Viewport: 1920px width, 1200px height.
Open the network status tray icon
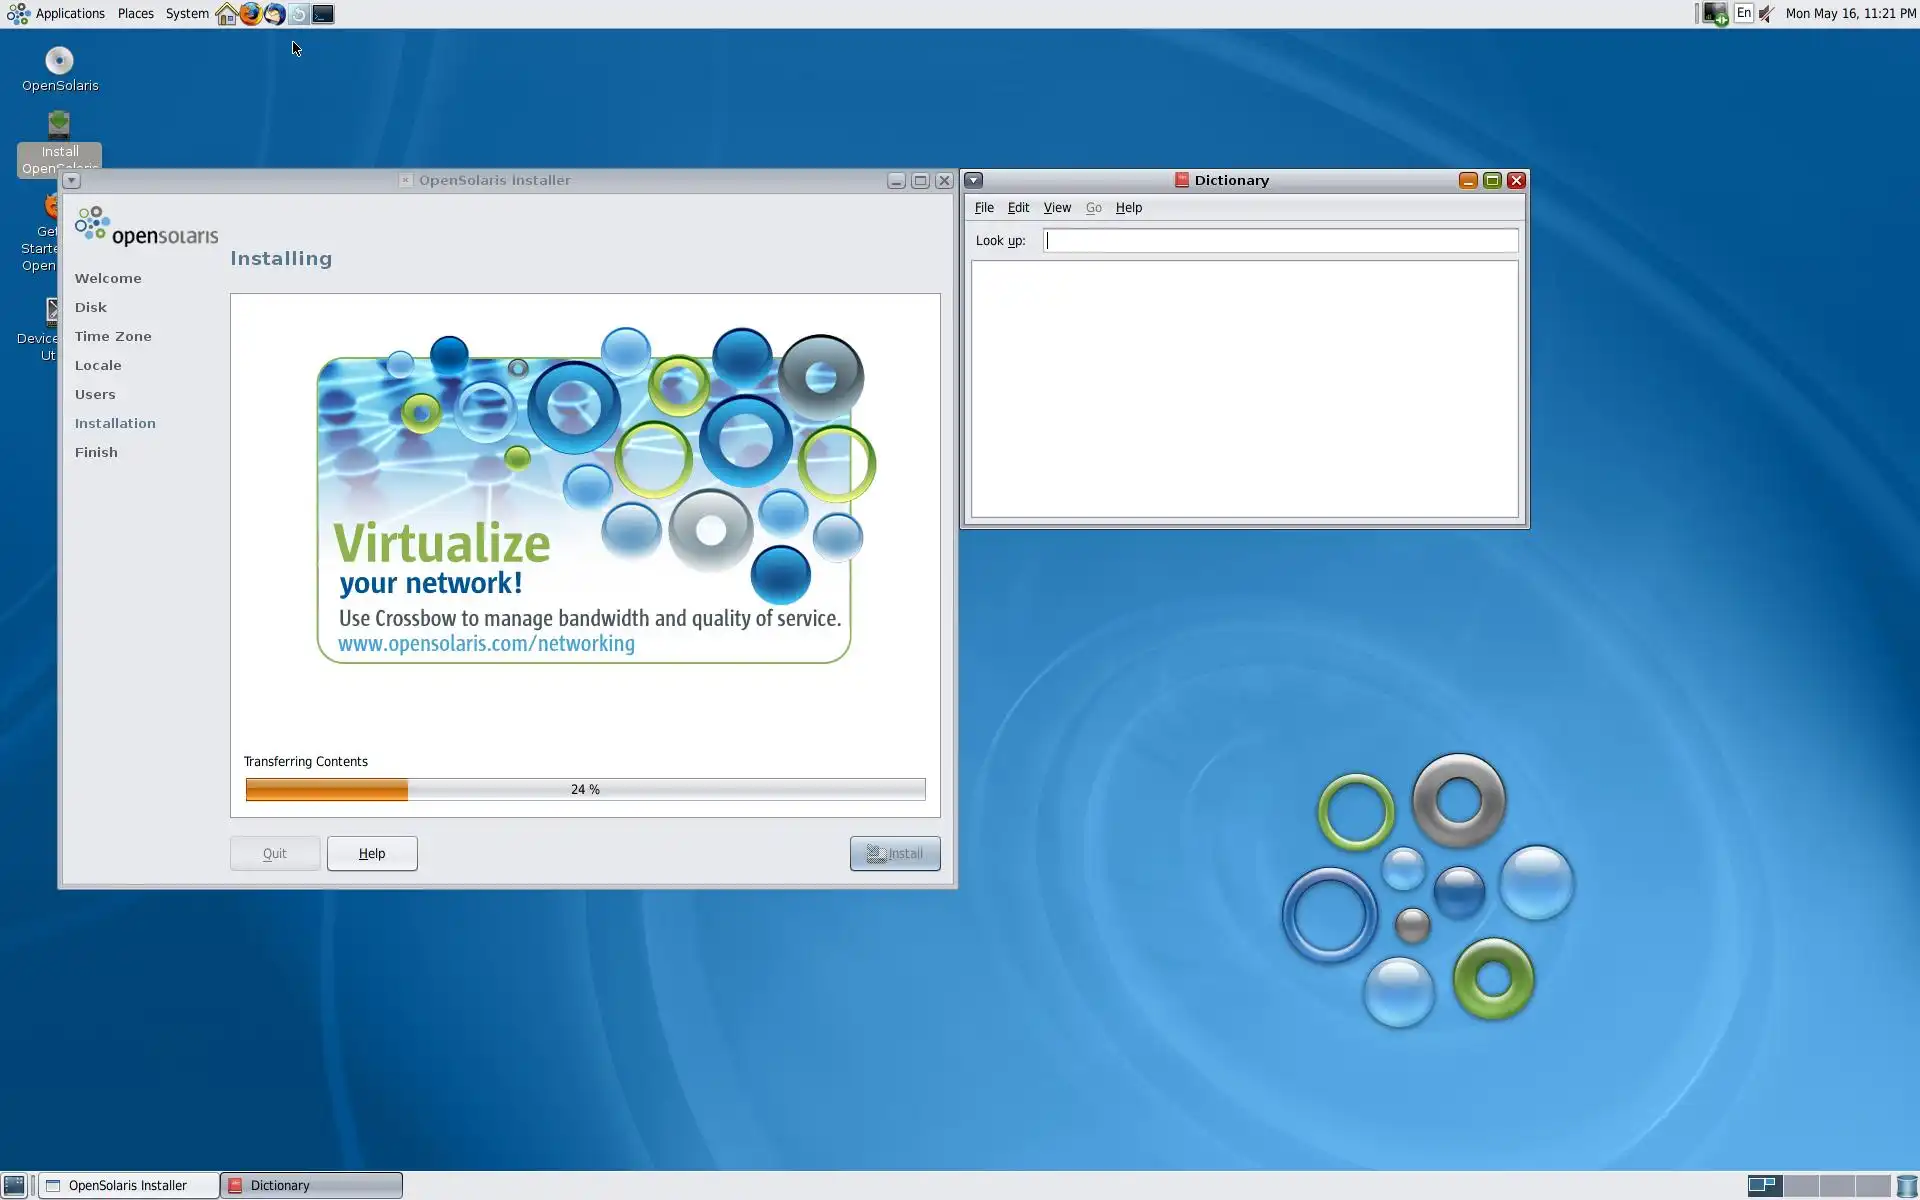click(1715, 14)
